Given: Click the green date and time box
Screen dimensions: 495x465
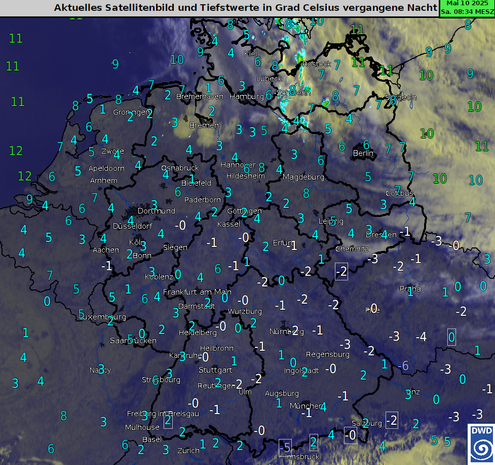Looking at the screenshot, I should (x=467, y=8).
